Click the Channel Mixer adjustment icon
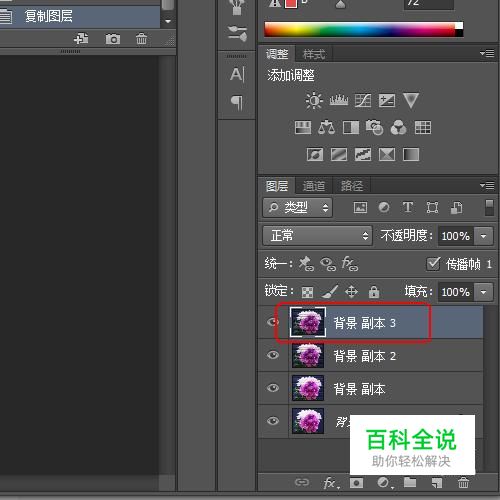500x500 pixels. click(x=398, y=127)
